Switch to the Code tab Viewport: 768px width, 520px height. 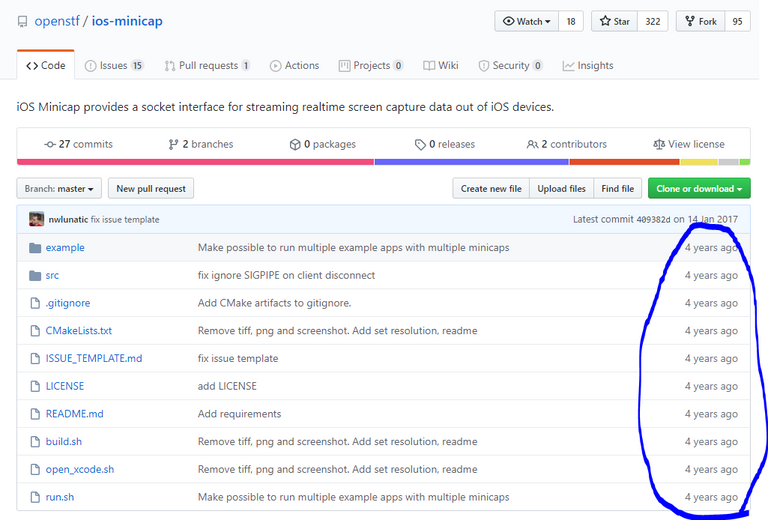46,66
